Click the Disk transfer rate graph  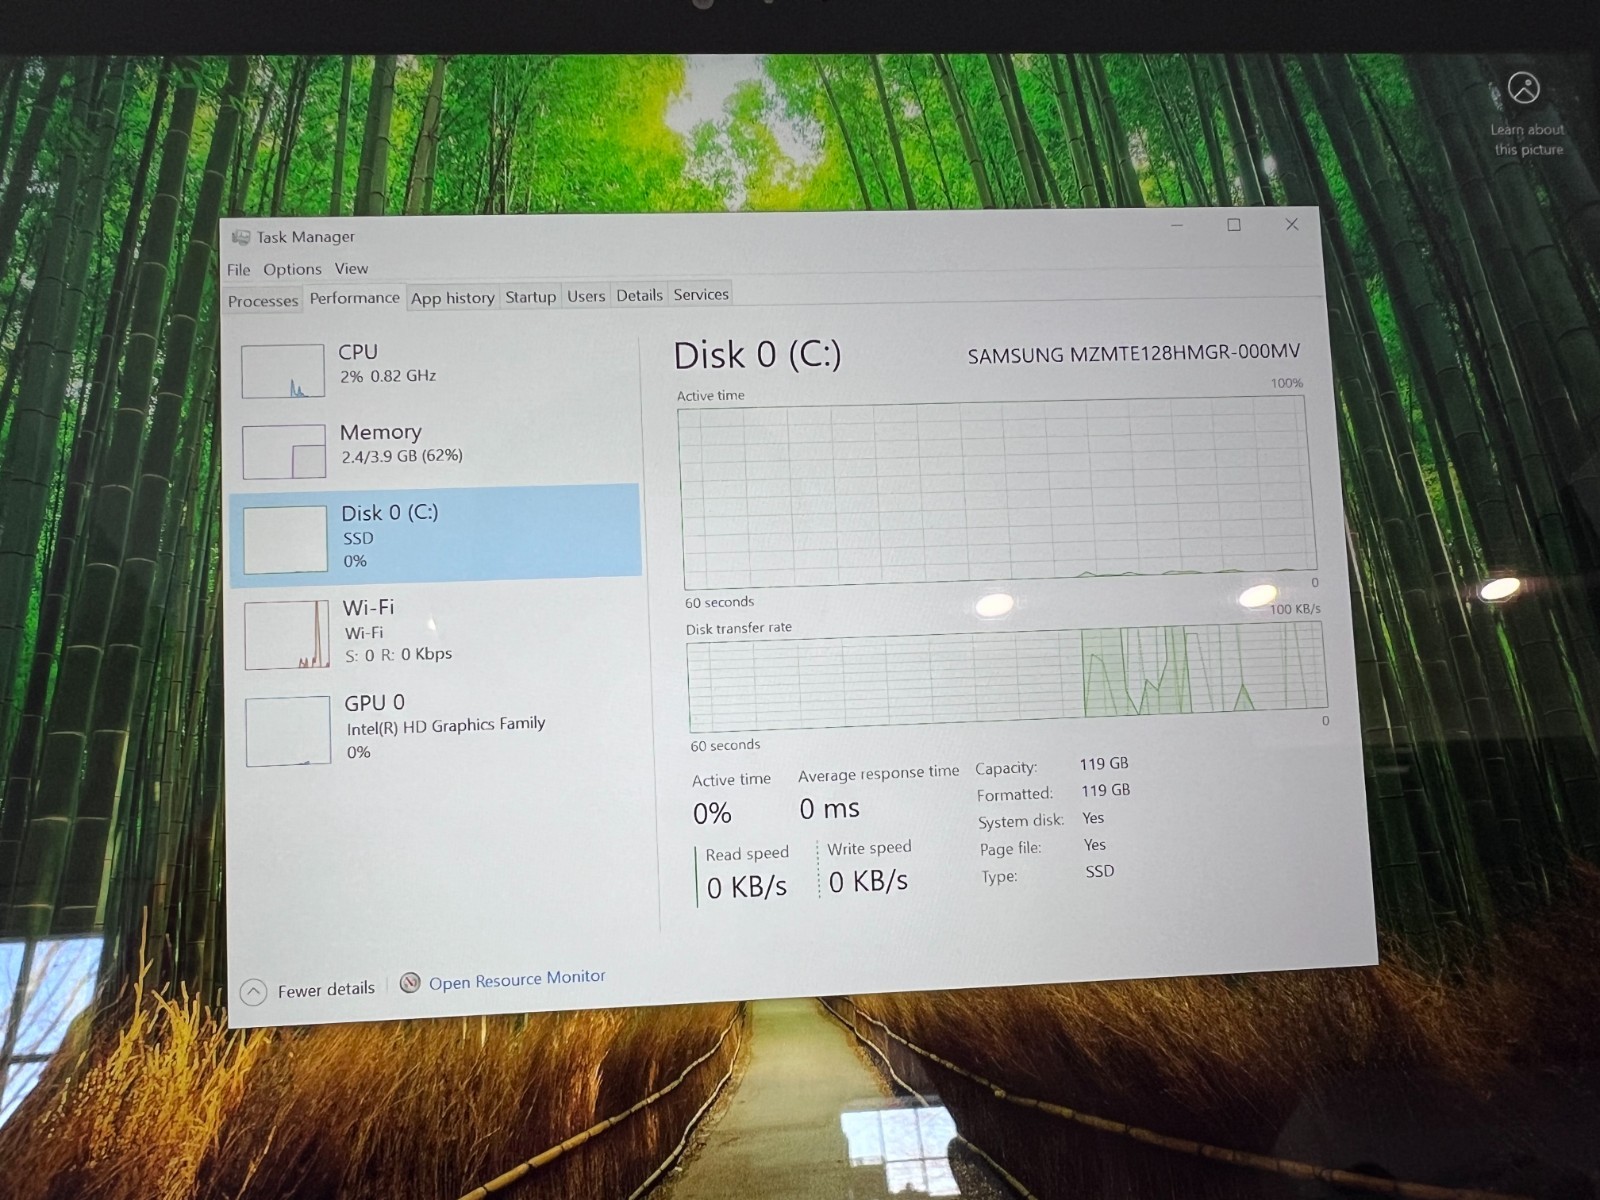point(1007,676)
